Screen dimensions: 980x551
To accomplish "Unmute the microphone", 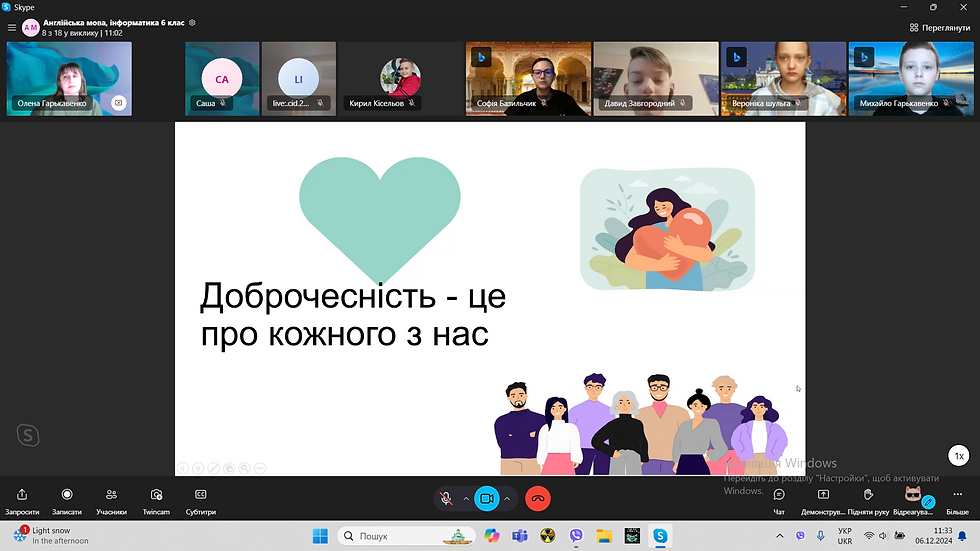I will pos(446,499).
